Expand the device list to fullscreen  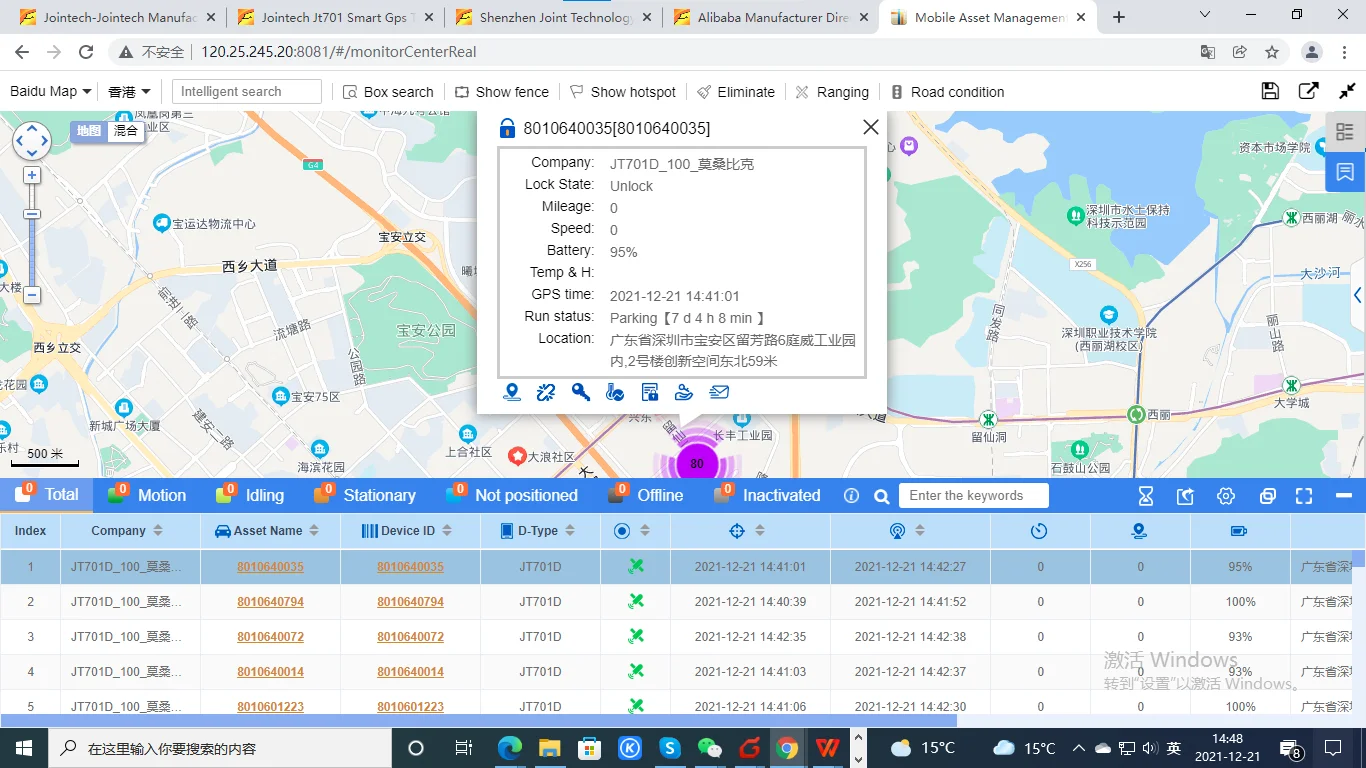pyautogui.click(x=1304, y=496)
